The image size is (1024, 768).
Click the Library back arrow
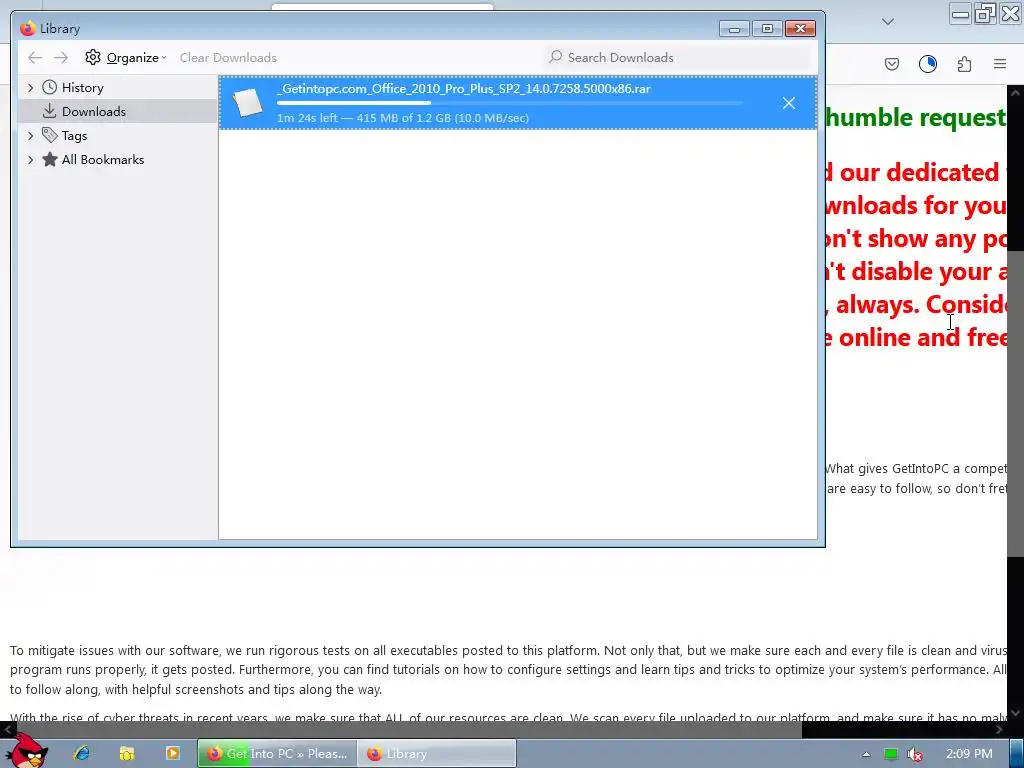pos(35,57)
